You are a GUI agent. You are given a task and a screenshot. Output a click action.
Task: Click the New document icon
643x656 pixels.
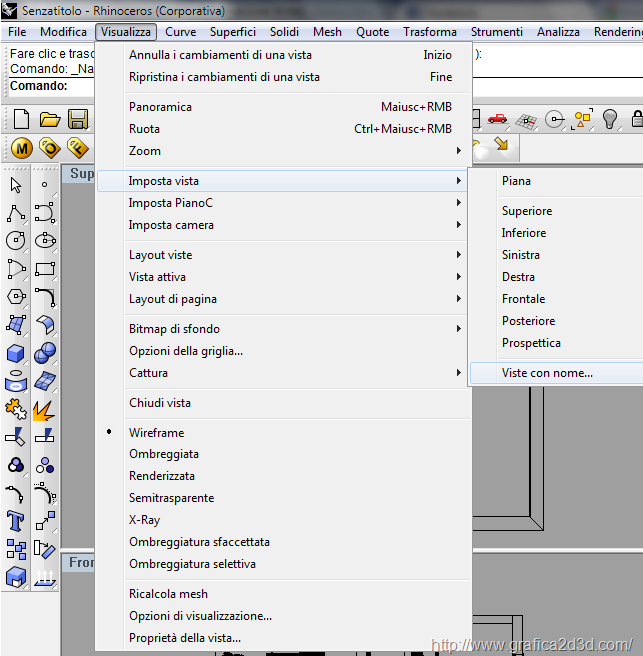21,120
